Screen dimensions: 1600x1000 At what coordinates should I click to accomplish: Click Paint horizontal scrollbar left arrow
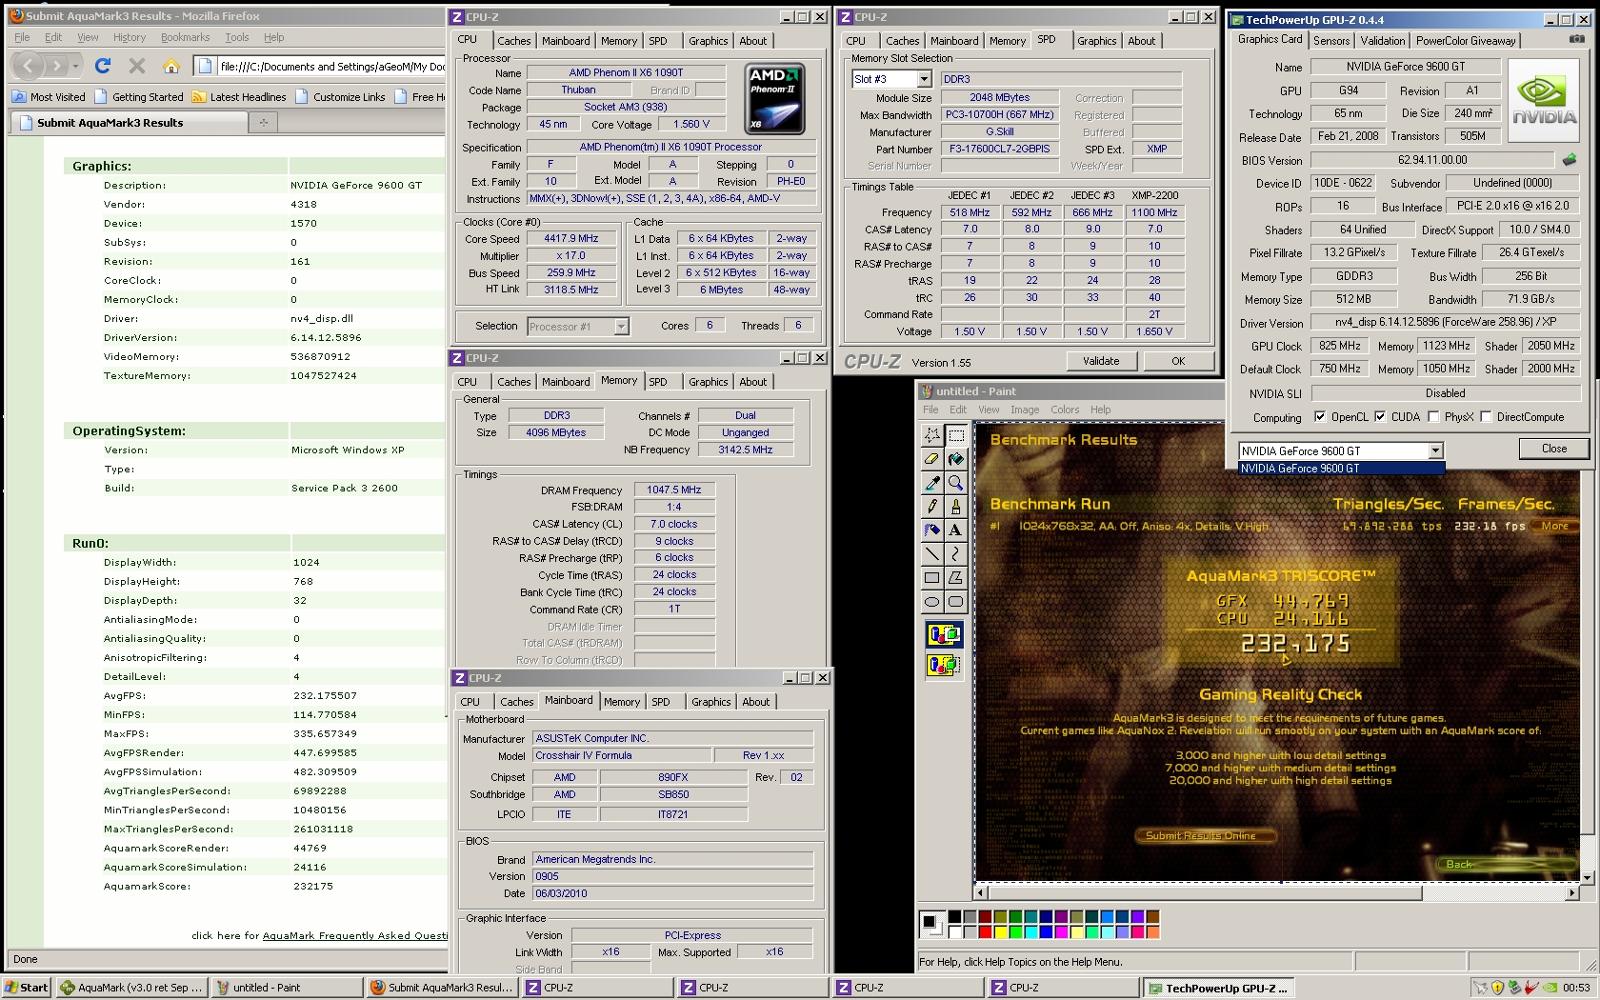[x=982, y=892]
